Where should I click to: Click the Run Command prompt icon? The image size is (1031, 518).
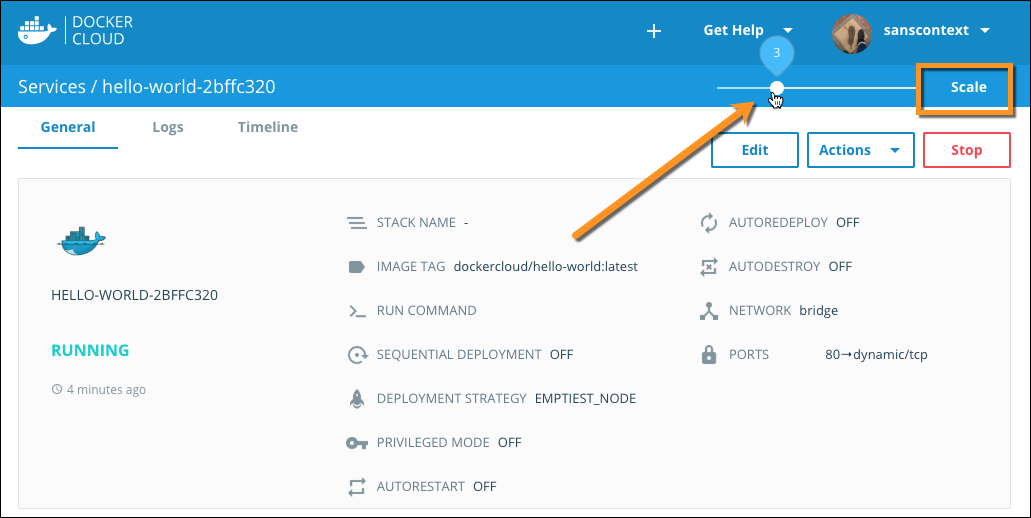coord(356,311)
